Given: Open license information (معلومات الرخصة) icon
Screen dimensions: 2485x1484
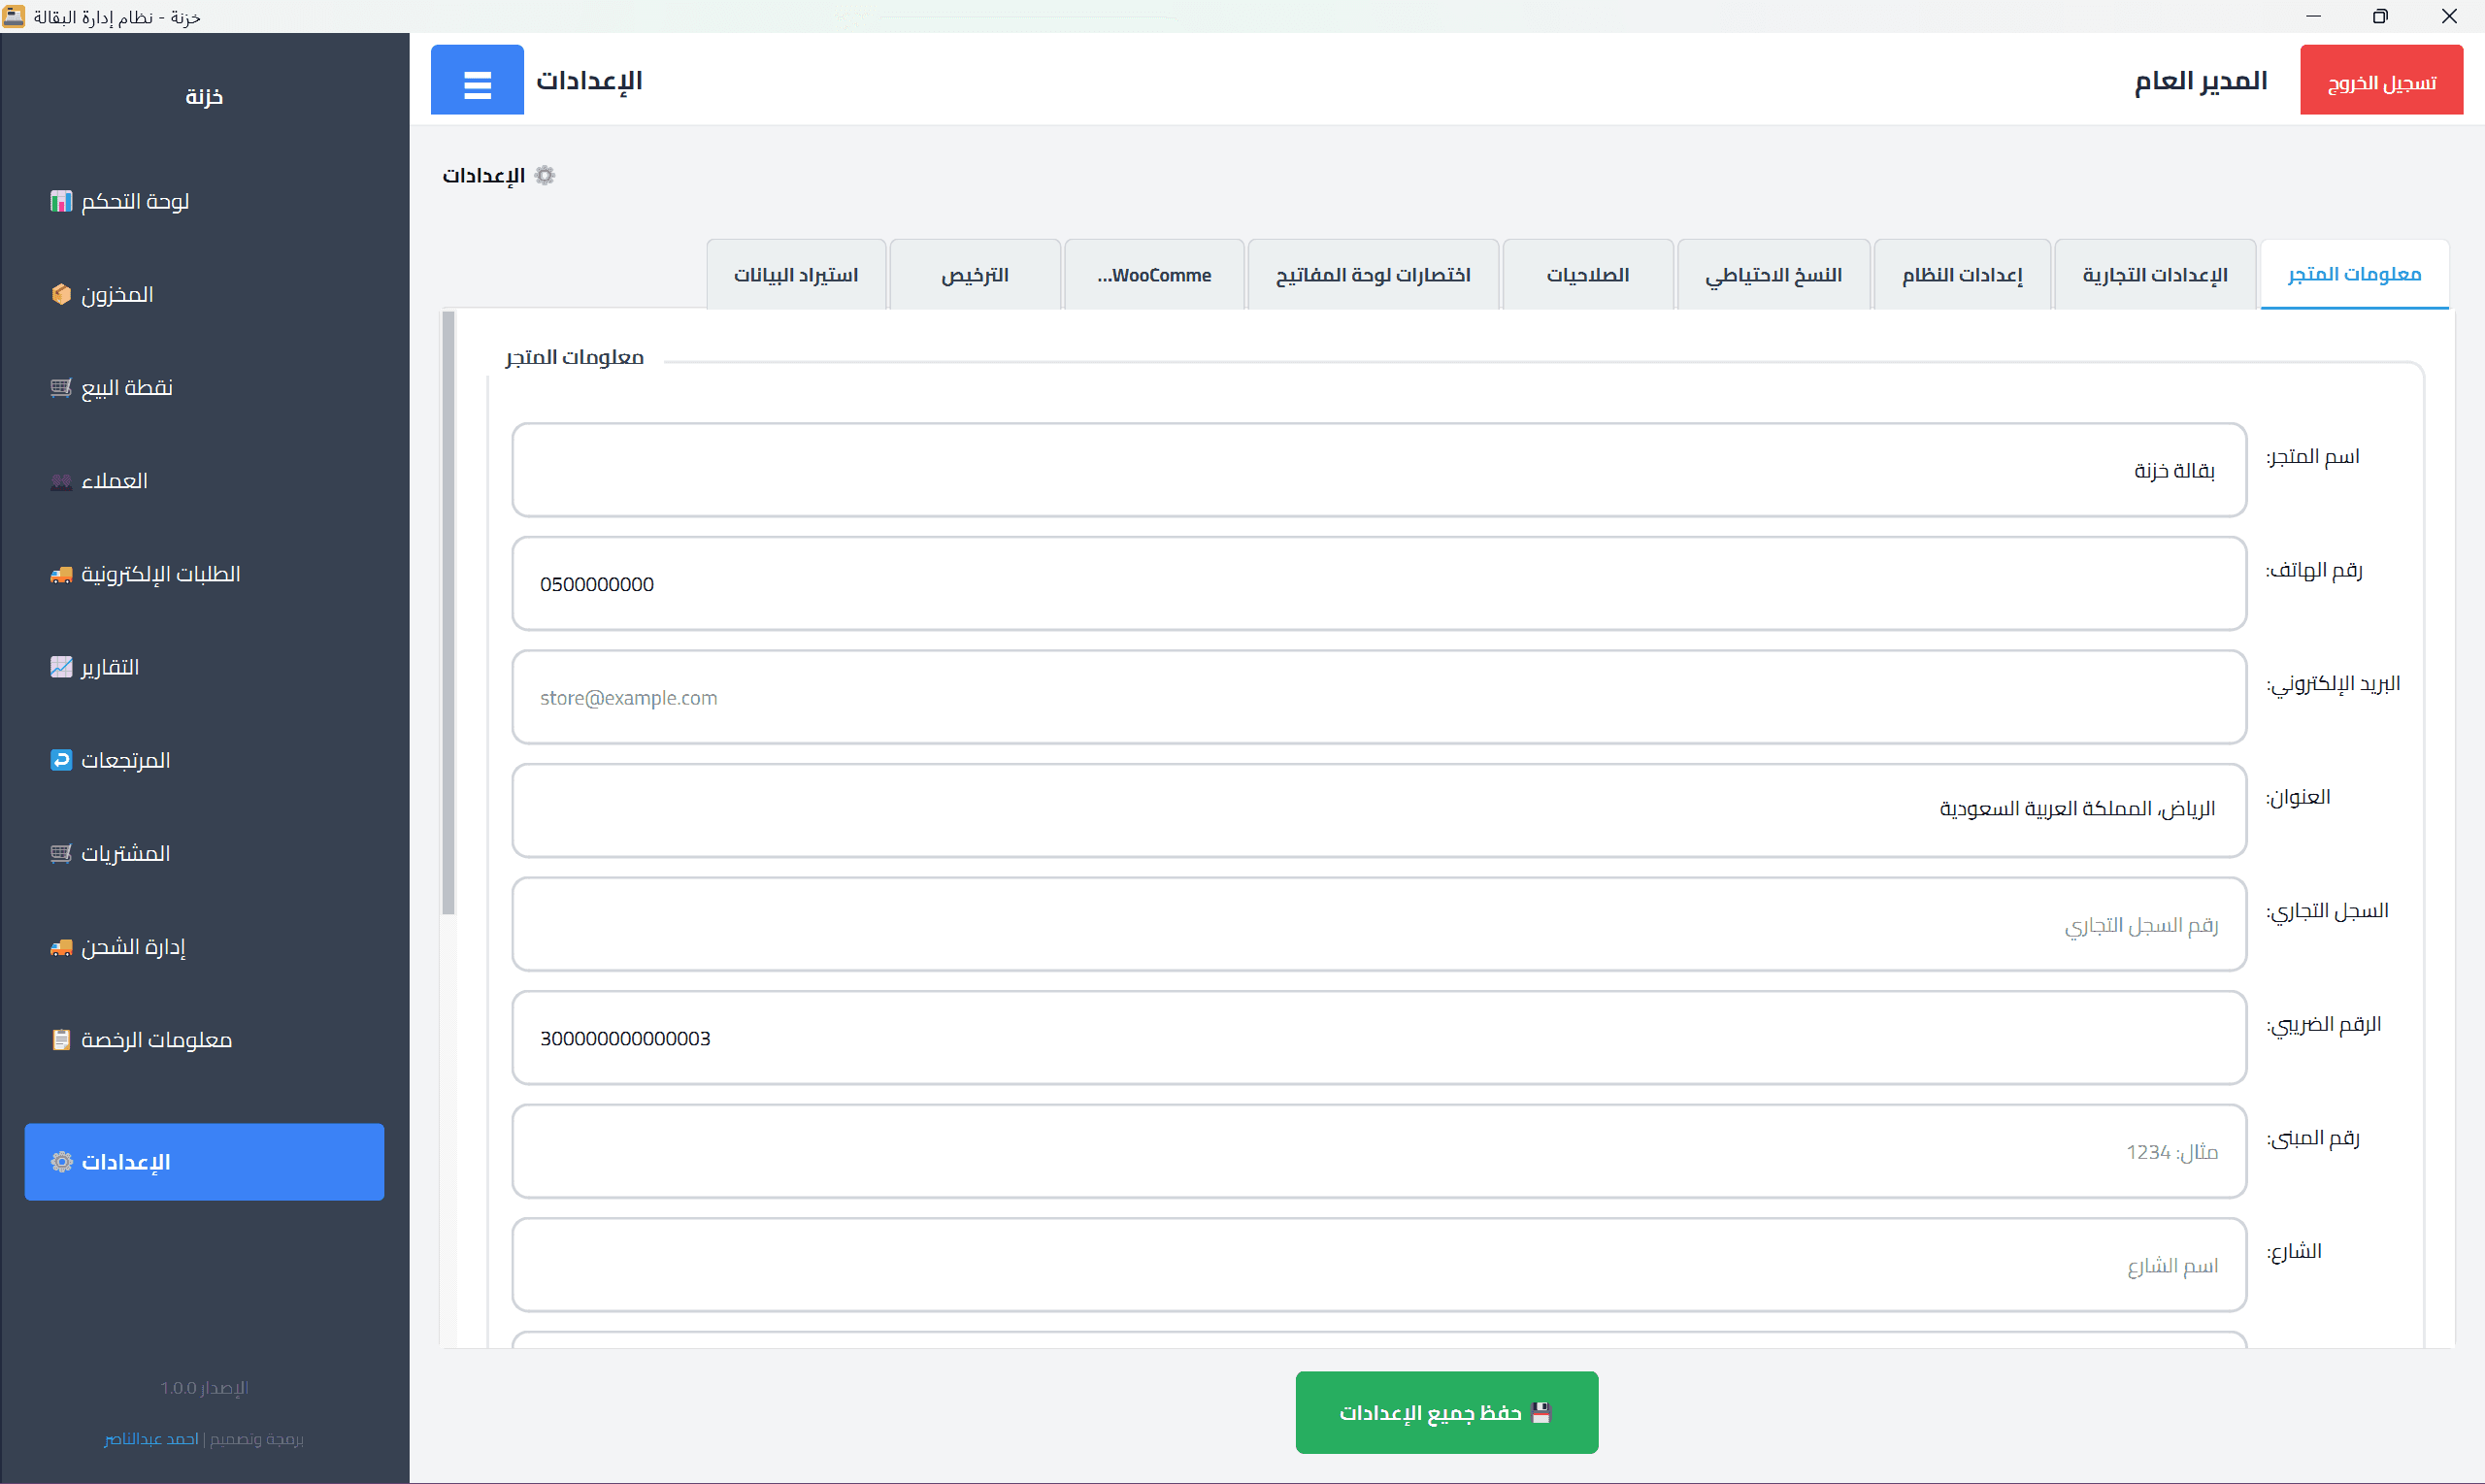Looking at the screenshot, I should (x=61, y=1040).
